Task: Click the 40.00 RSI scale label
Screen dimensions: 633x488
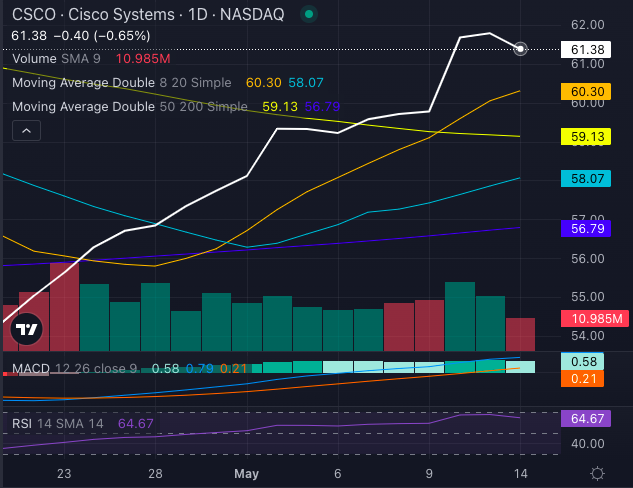Action: coord(587,444)
